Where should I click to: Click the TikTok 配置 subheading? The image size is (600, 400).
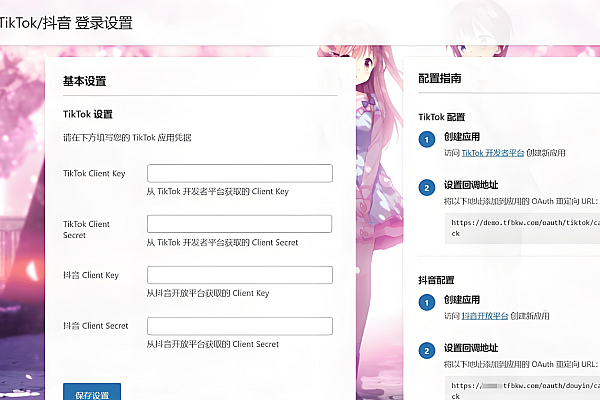pos(442,117)
